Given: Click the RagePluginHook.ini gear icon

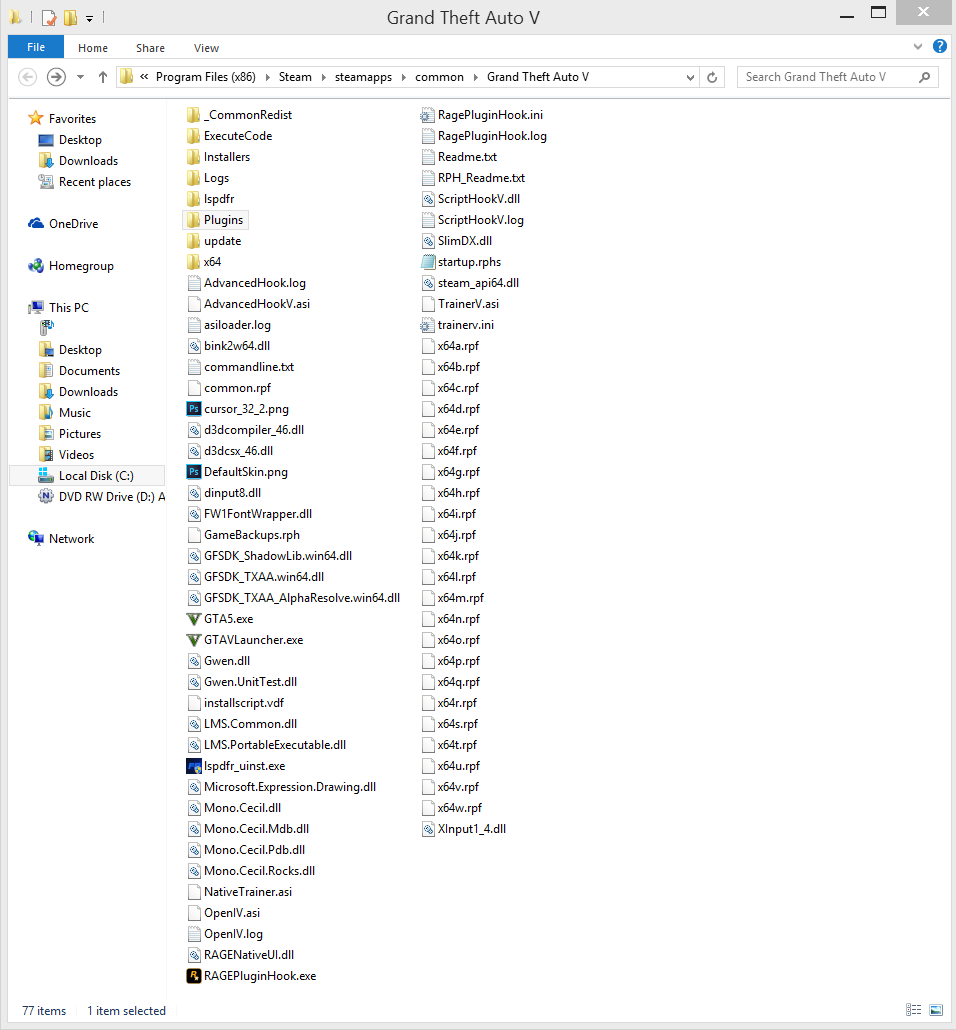Looking at the screenshot, I should pos(428,116).
